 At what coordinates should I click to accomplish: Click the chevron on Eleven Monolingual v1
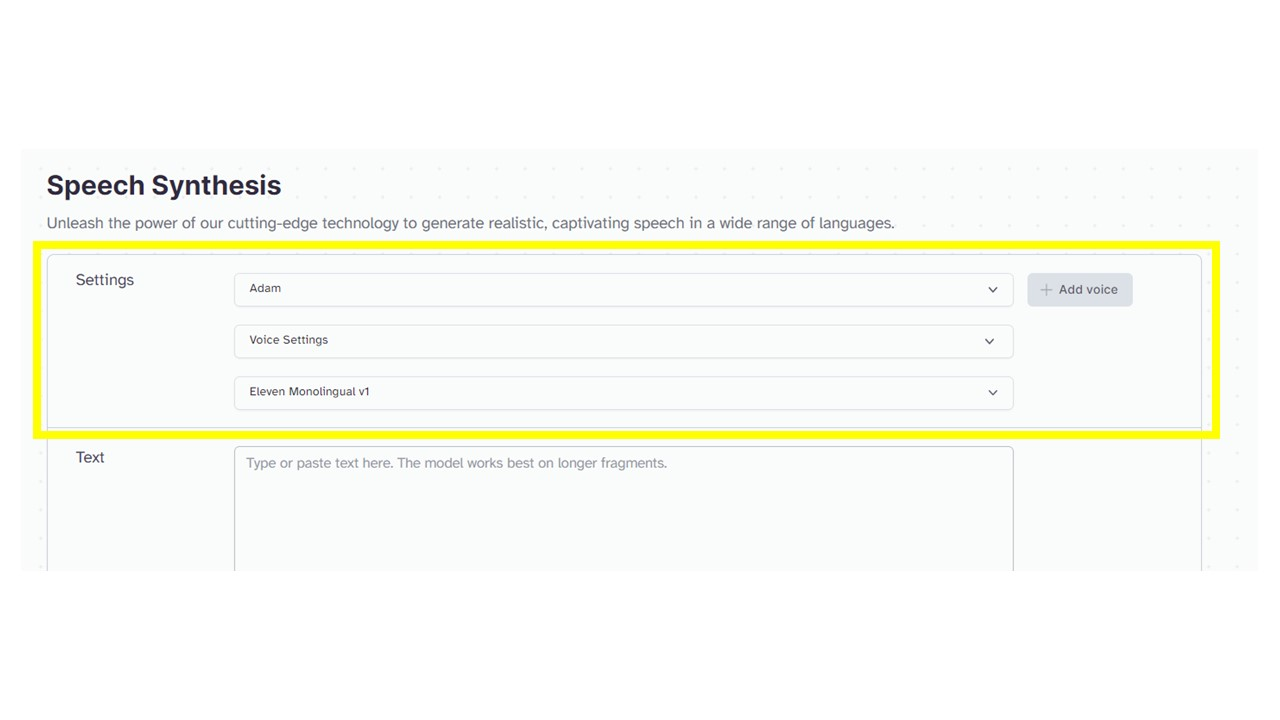point(993,393)
